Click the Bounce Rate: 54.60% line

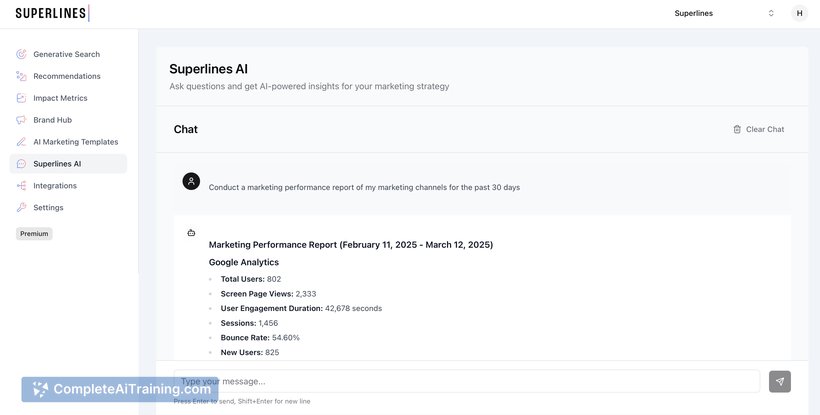[260, 338]
